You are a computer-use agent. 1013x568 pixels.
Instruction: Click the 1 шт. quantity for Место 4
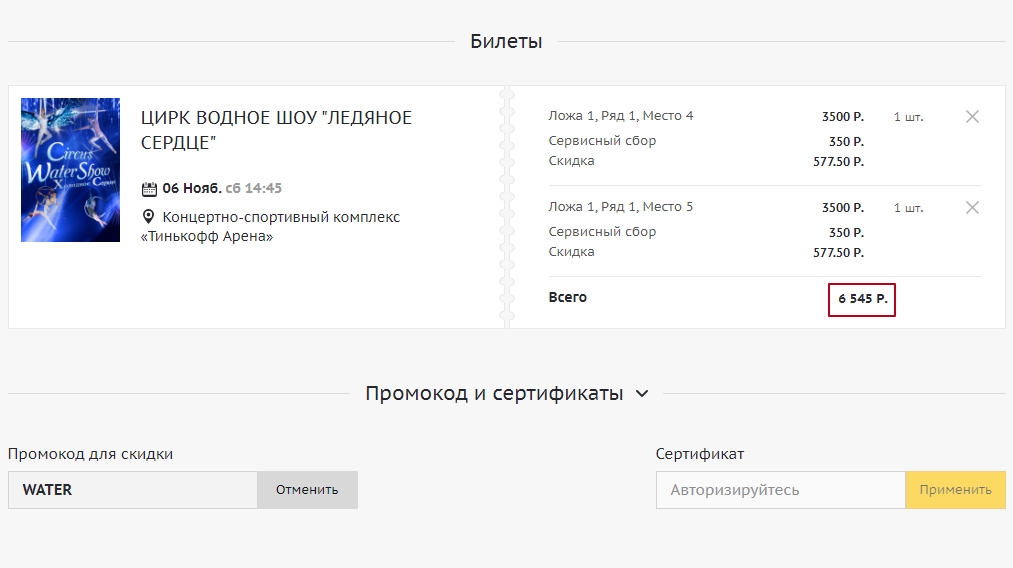click(908, 117)
